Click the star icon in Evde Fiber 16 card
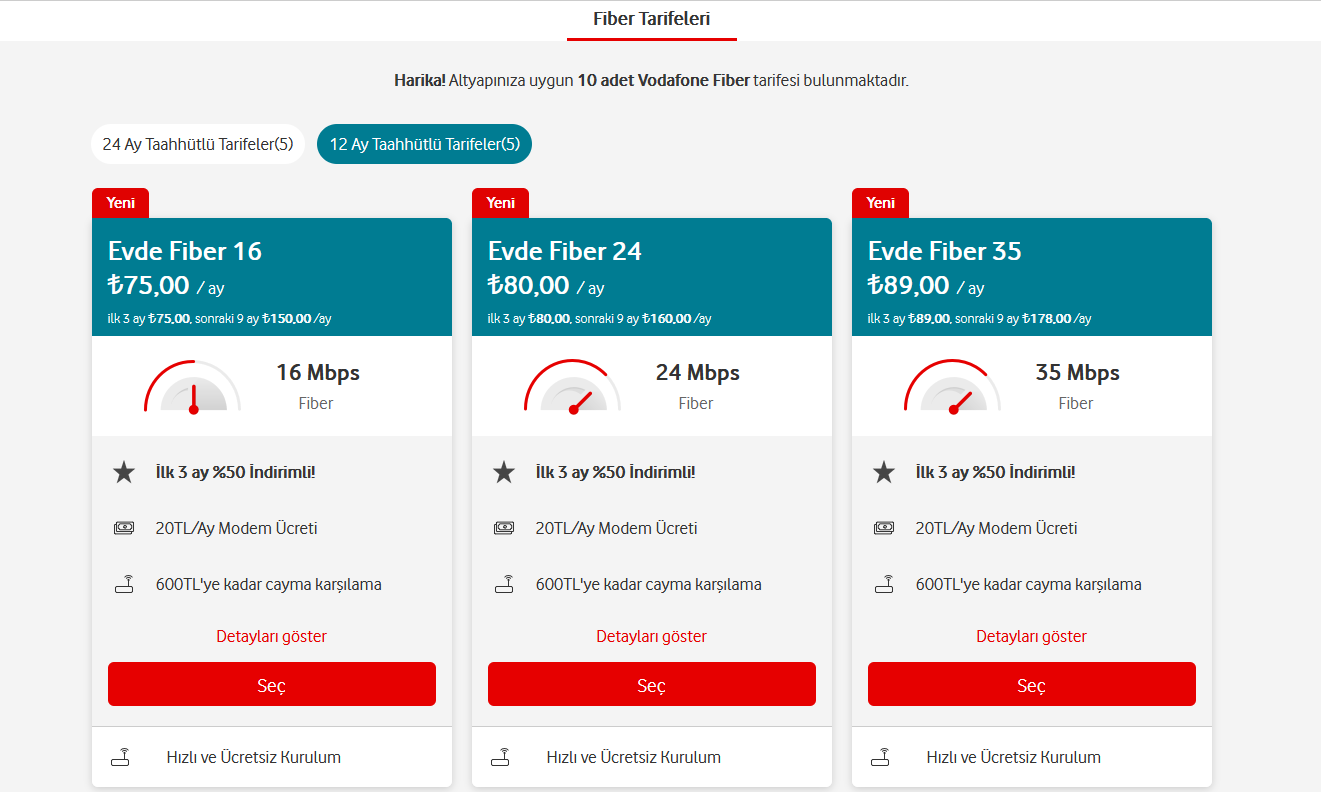 [124, 472]
